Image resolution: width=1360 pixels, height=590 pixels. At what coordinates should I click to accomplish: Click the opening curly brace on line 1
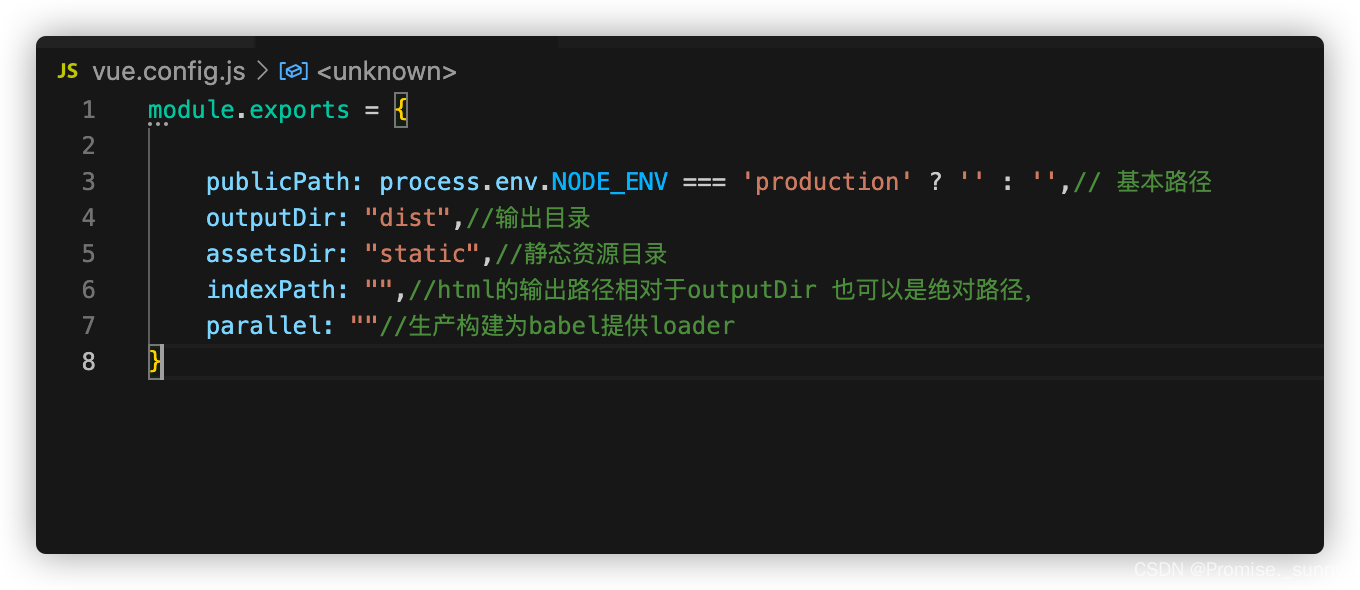[401, 110]
